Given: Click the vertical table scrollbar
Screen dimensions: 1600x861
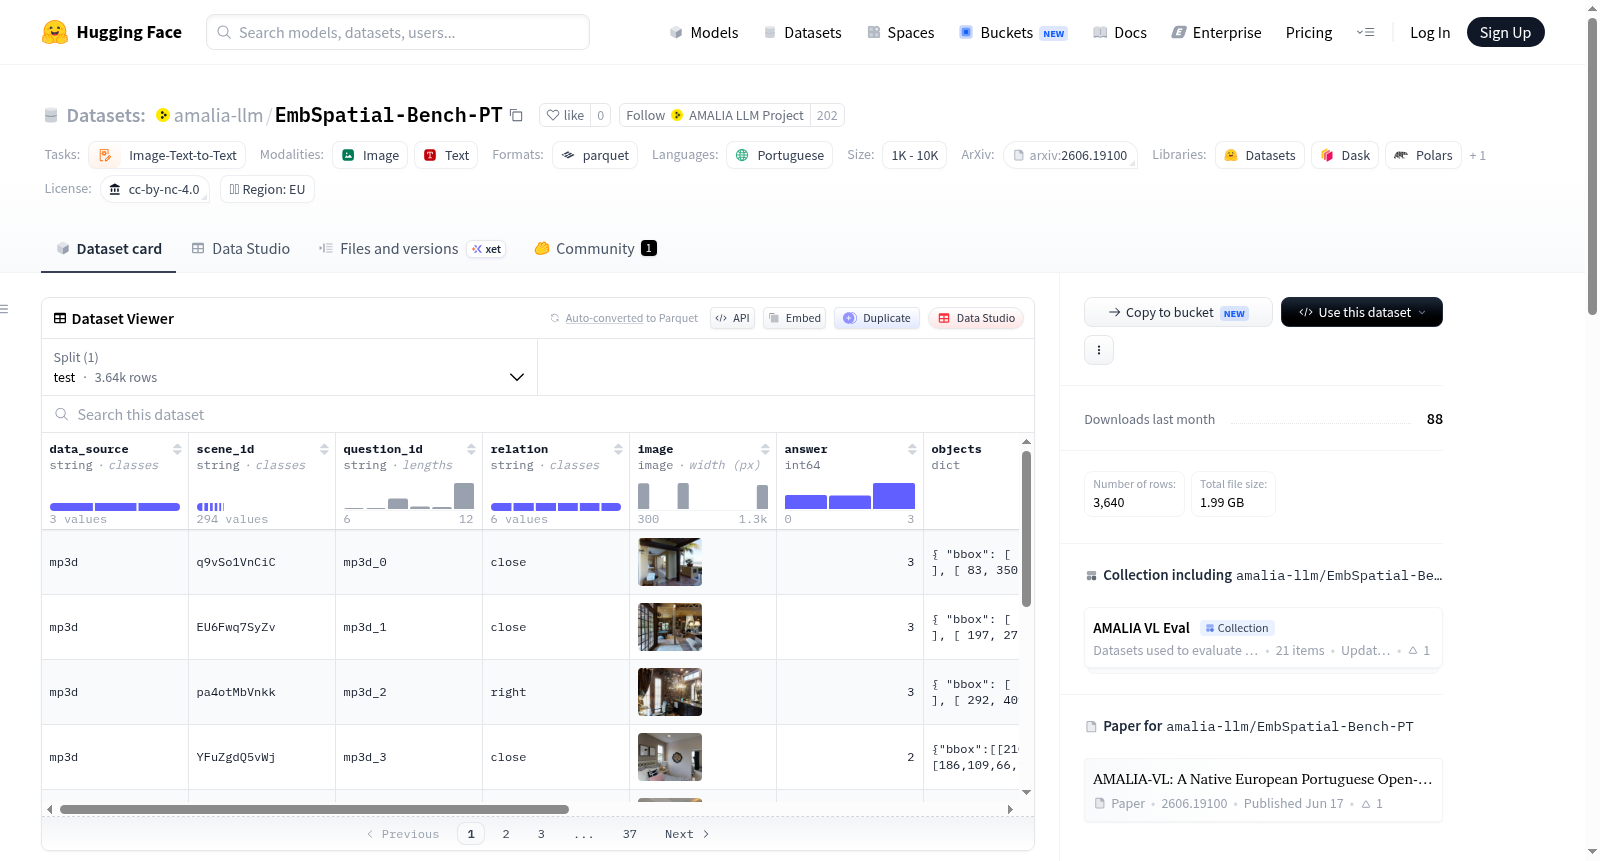Looking at the screenshot, I should [1026, 528].
